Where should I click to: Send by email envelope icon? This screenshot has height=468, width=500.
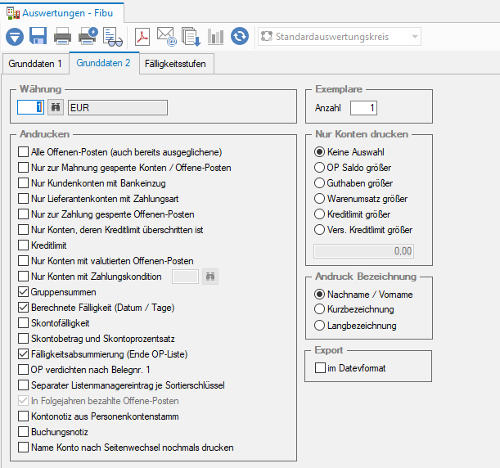coord(166,37)
